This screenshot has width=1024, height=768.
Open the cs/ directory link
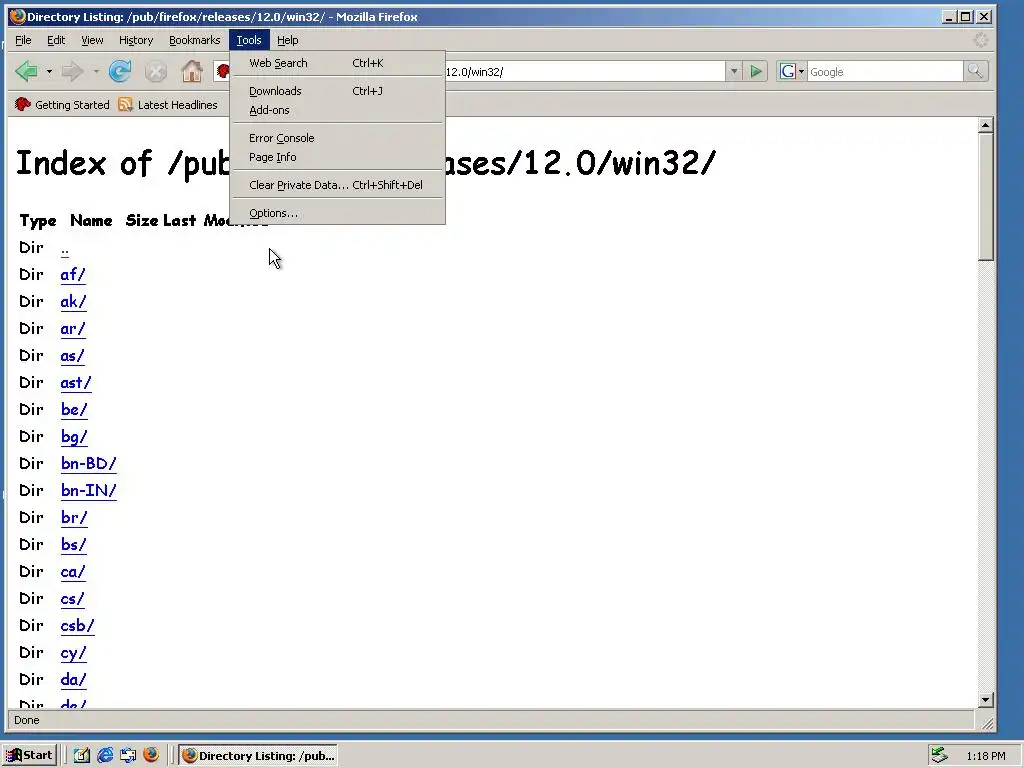coord(72,599)
